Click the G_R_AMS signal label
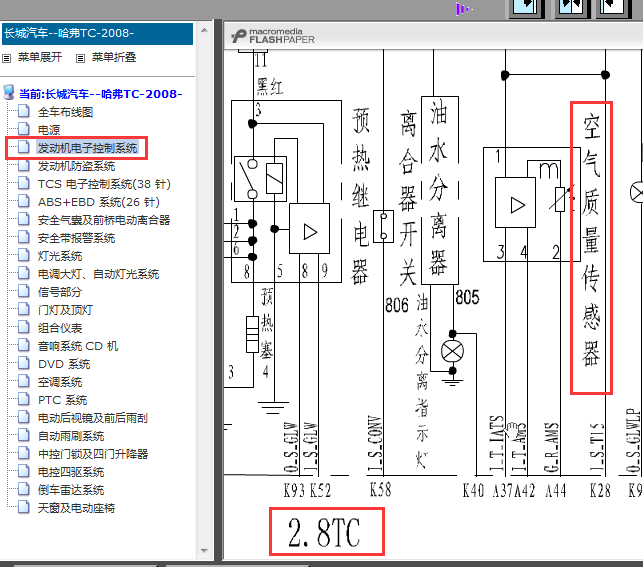Viewport: 643px width, 567px height. tap(552, 448)
